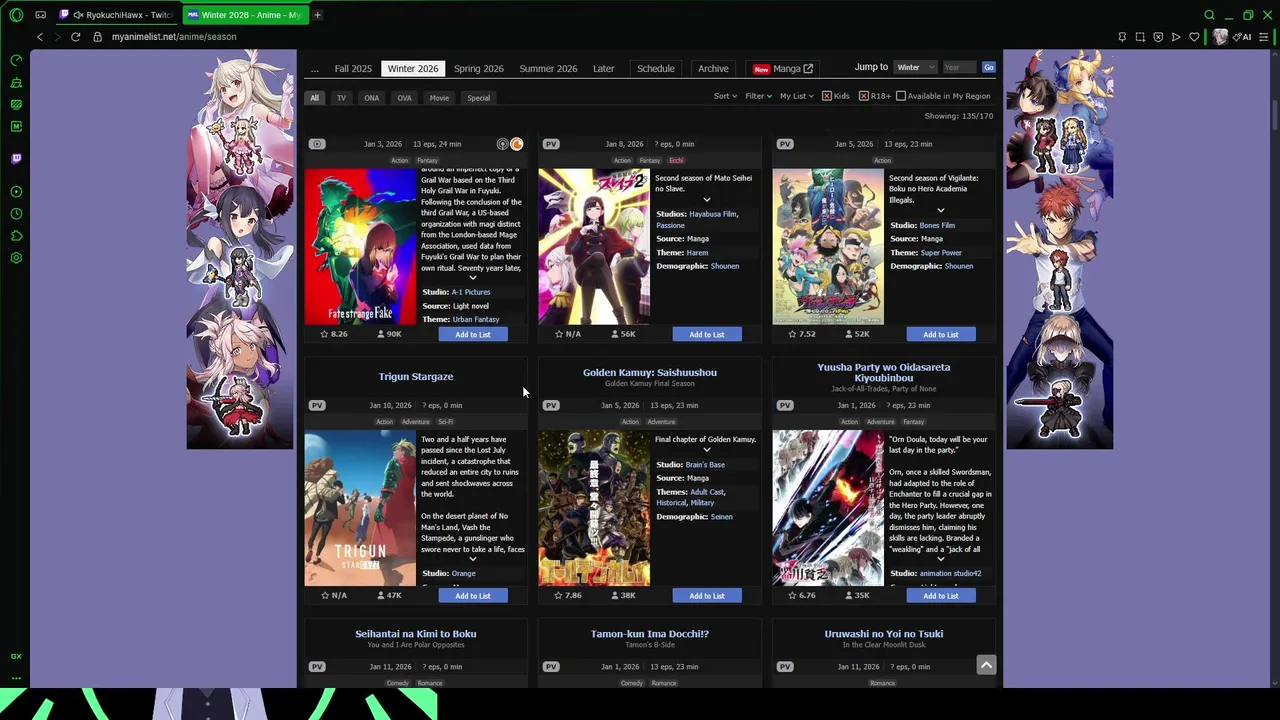The image size is (1280, 720).
Task: Open the Twitch sidebar panel
Action: (x=16, y=159)
